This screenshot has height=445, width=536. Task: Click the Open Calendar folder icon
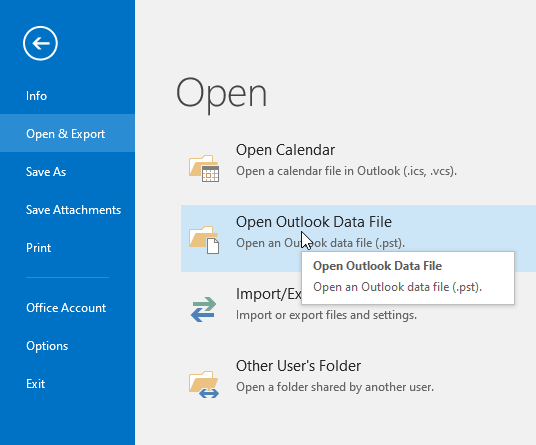[x=204, y=168]
